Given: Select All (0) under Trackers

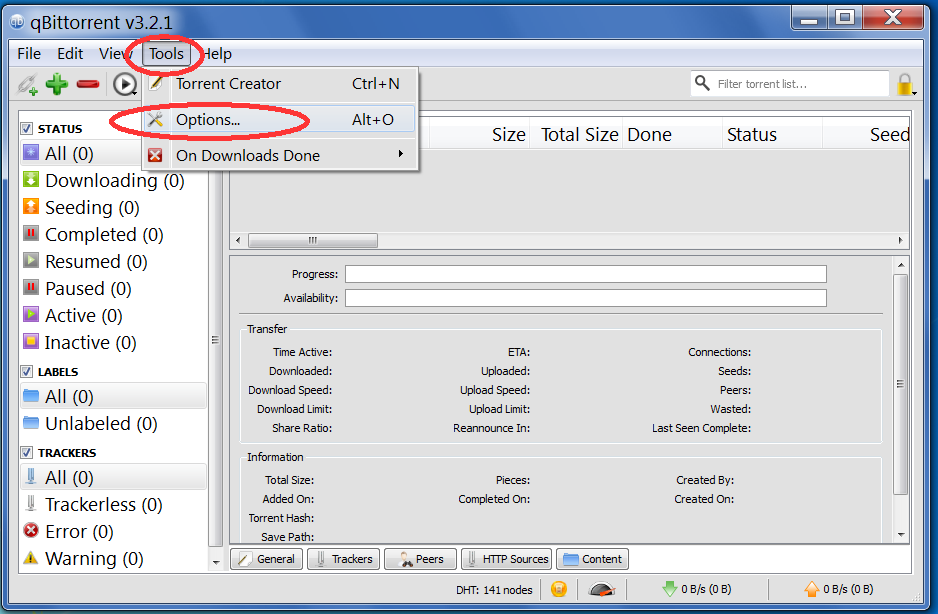Looking at the screenshot, I should tap(114, 477).
